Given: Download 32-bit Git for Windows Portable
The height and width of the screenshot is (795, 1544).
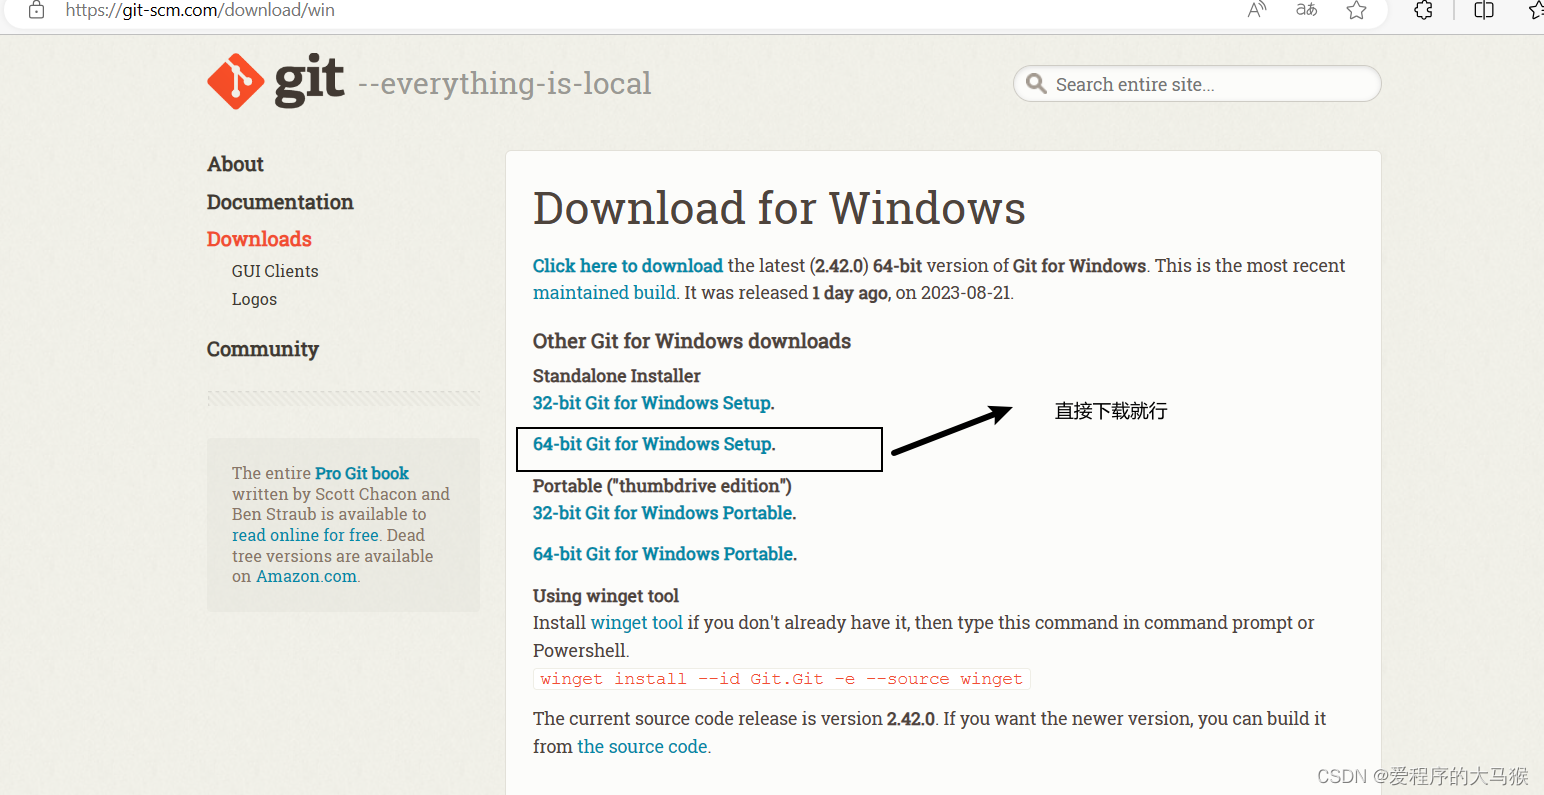Looking at the screenshot, I should 664,513.
